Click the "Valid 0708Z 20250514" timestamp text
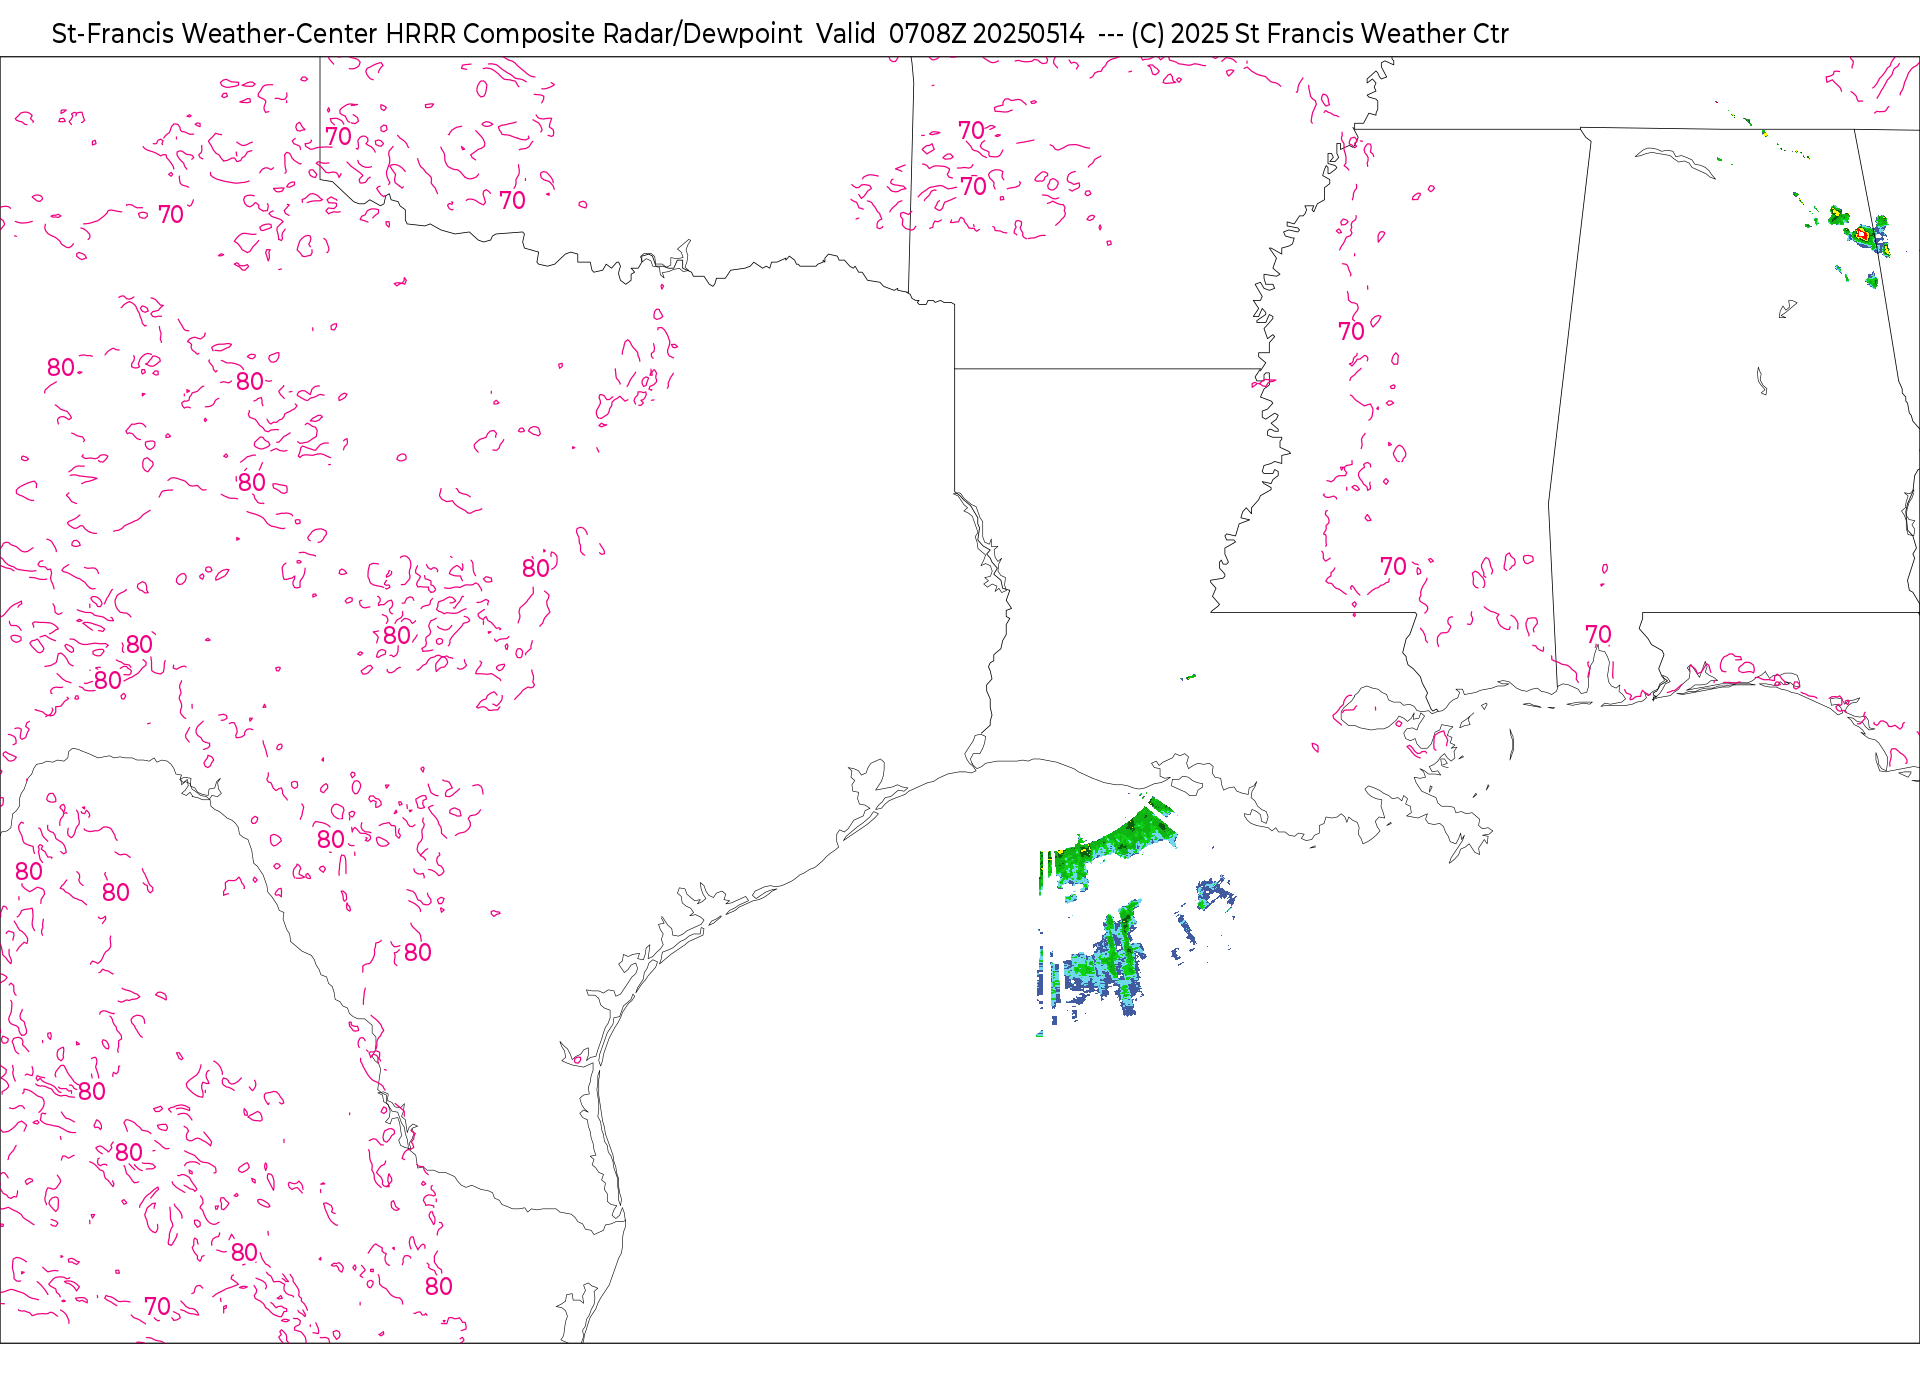Screen dimensions: 1920x1400 pos(950,34)
